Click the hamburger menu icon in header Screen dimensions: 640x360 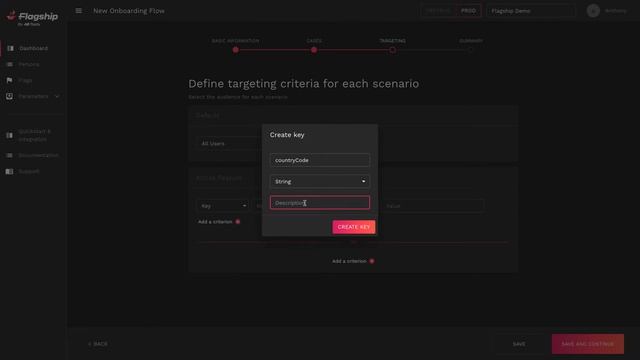(x=78, y=11)
